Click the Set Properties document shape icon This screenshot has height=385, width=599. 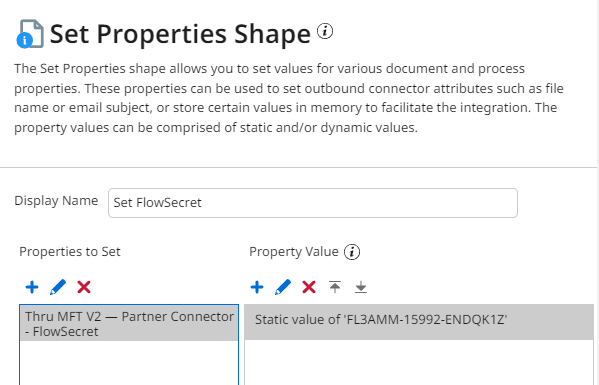click(30, 34)
